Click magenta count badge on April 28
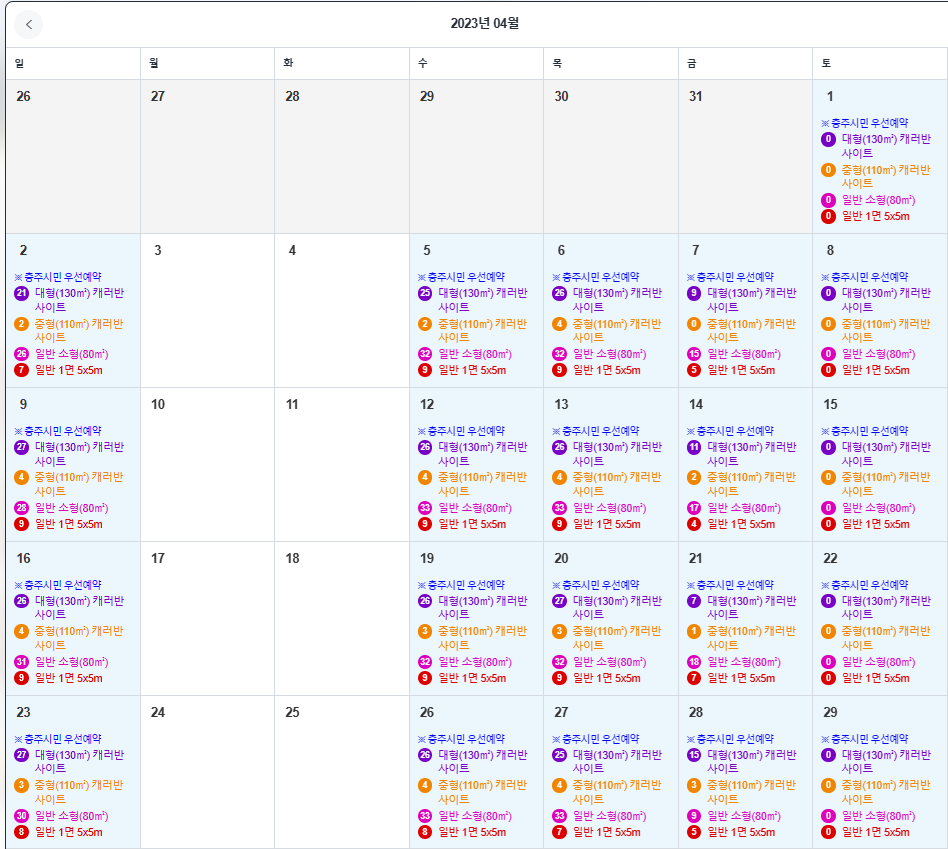This screenshot has height=849, width=948. 694,816
